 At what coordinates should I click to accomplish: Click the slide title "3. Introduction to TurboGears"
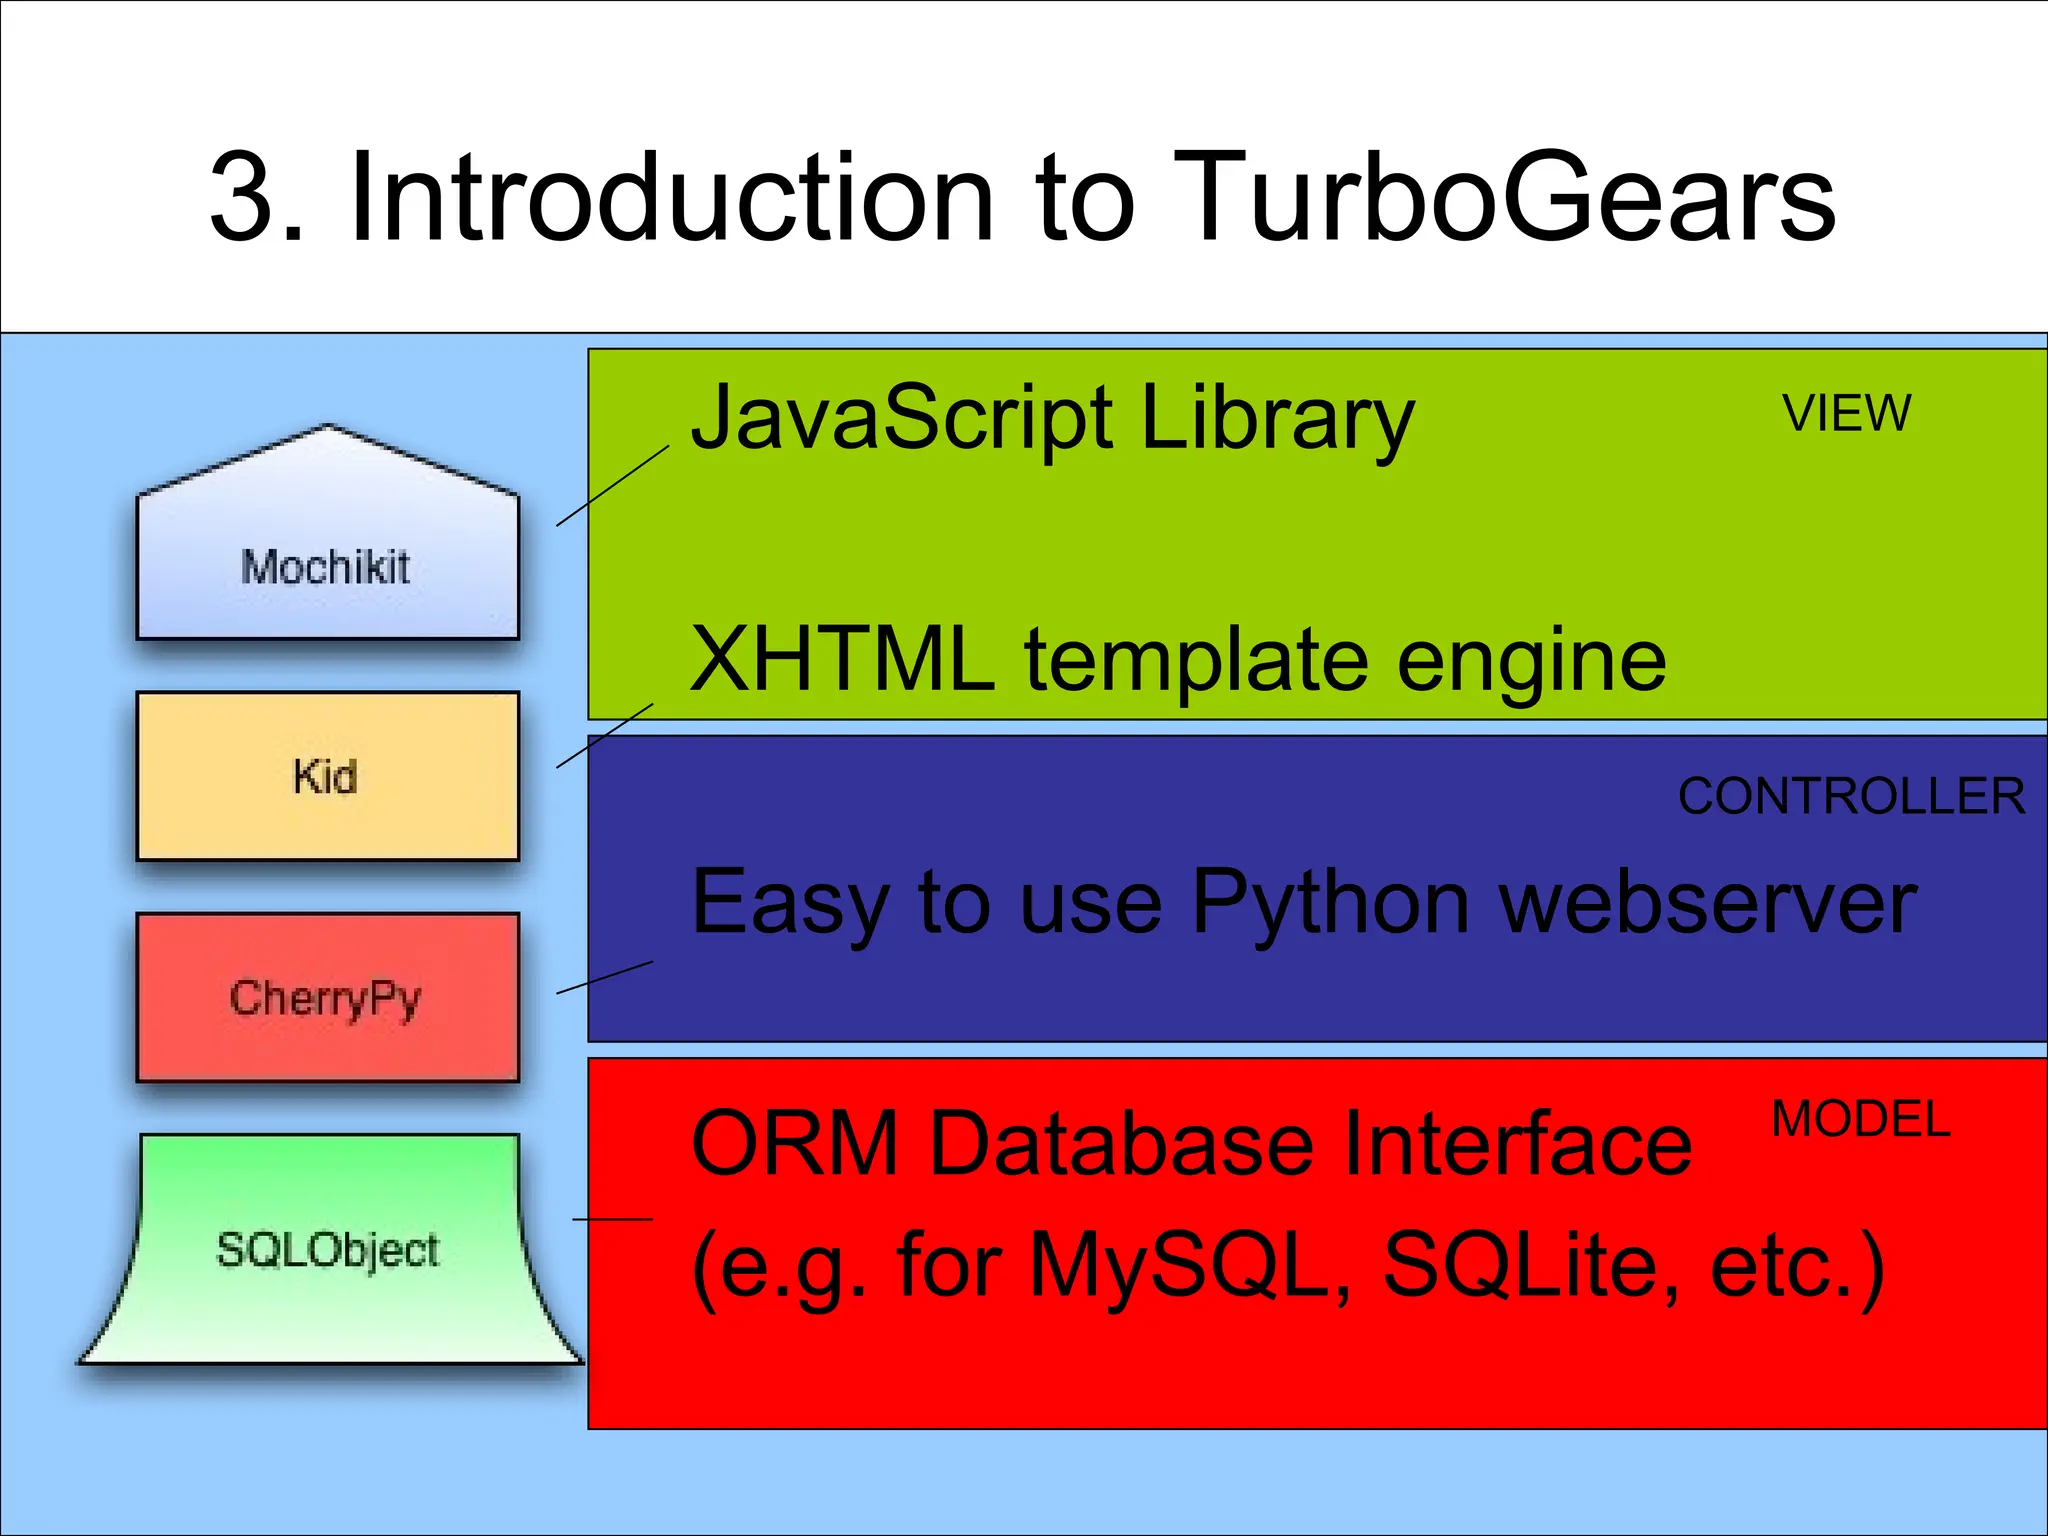click(1022, 196)
